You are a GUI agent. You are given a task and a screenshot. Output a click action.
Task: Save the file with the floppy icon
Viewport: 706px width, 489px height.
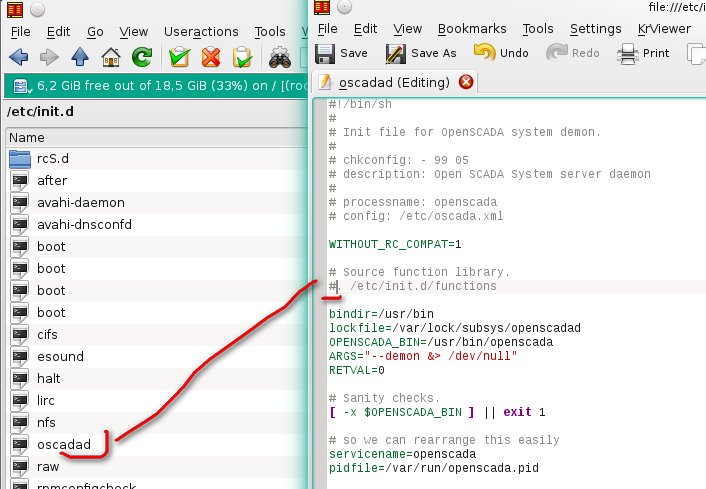pos(343,53)
